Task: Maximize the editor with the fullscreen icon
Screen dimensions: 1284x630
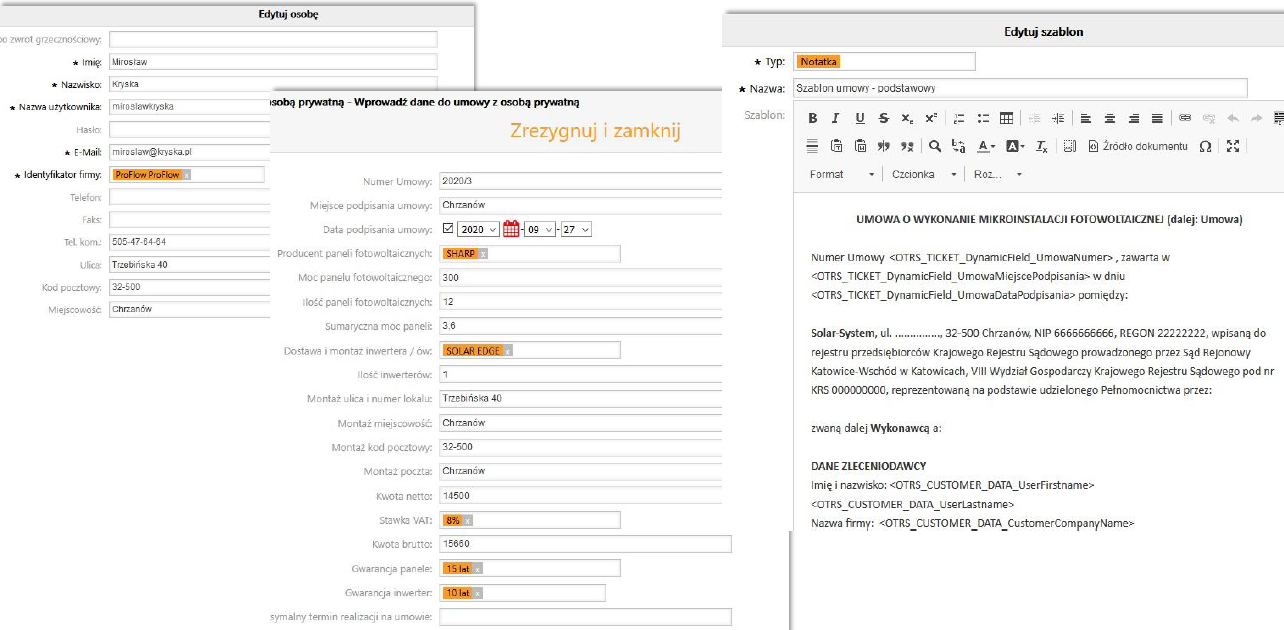Action: (x=1233, y=146)
